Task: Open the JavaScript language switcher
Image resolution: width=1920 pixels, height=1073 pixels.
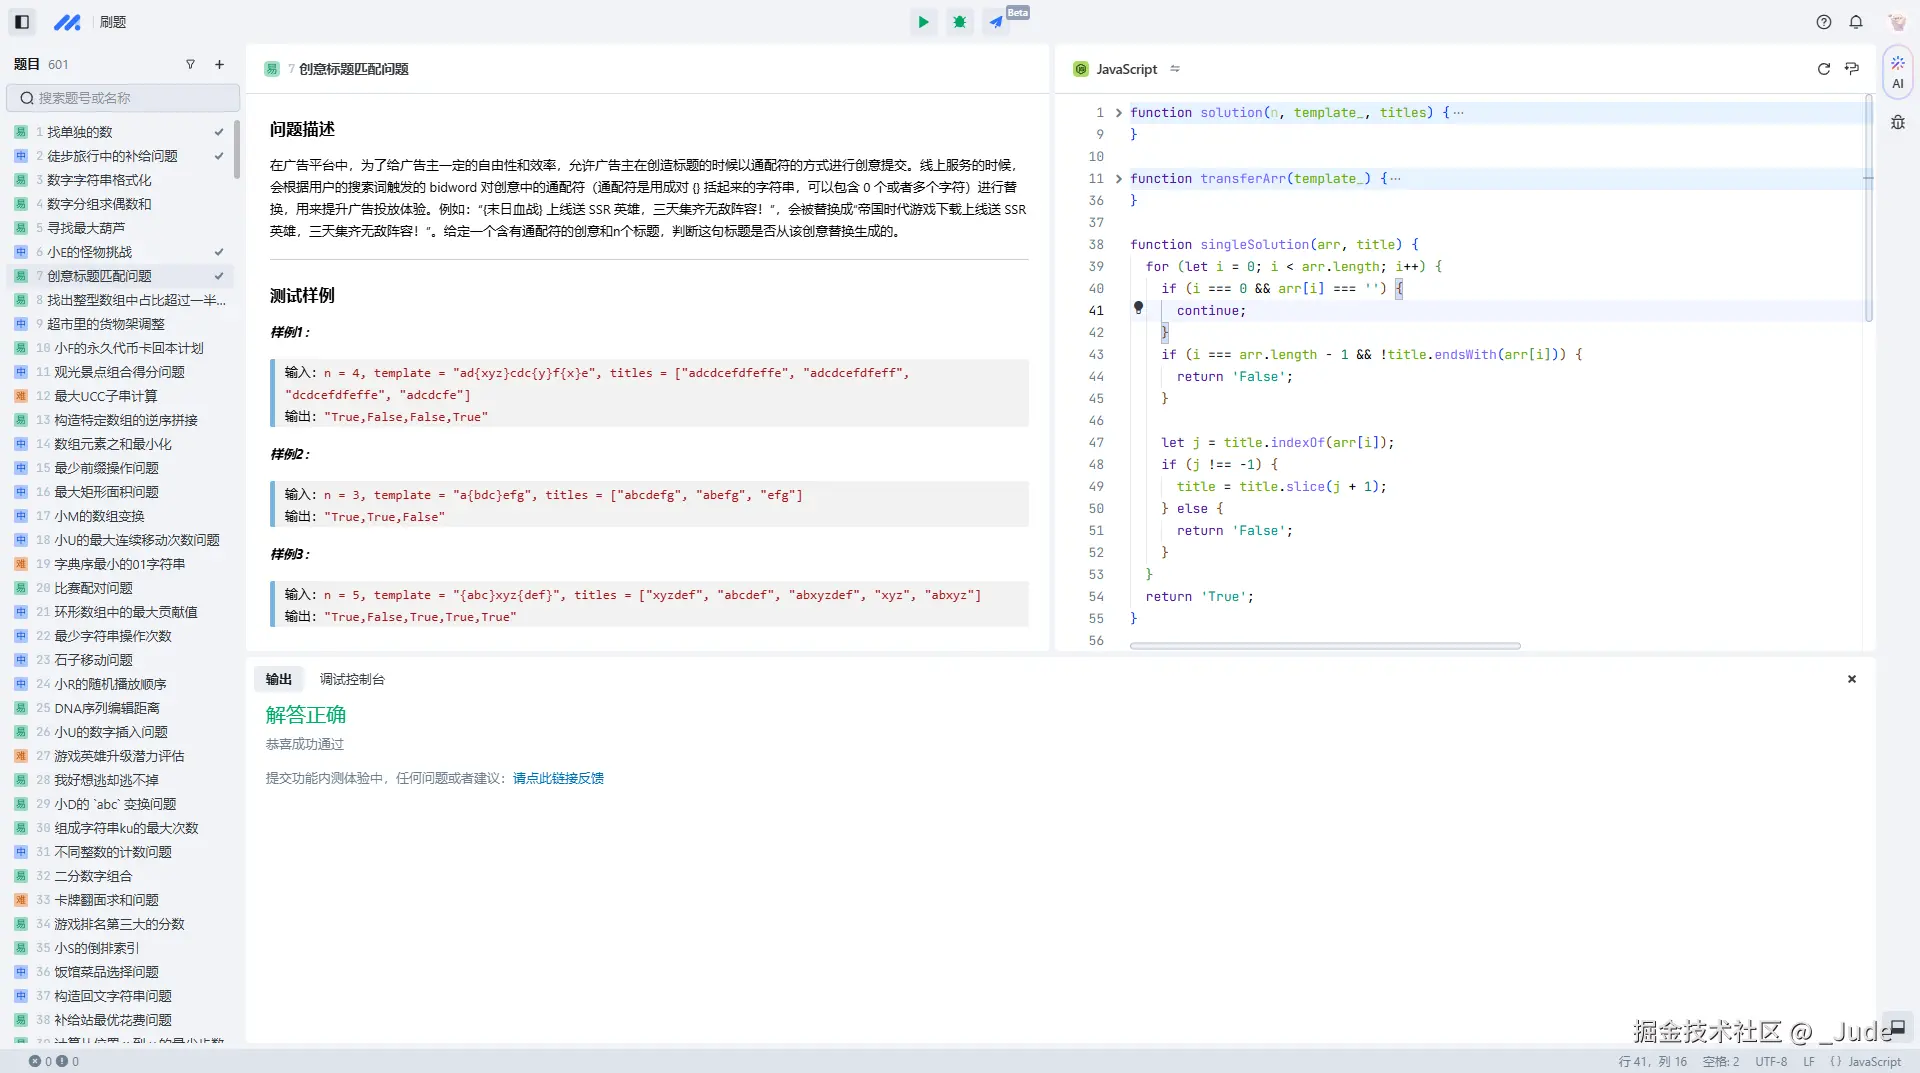Action: pyautogui.click(x=1127, y=69)
